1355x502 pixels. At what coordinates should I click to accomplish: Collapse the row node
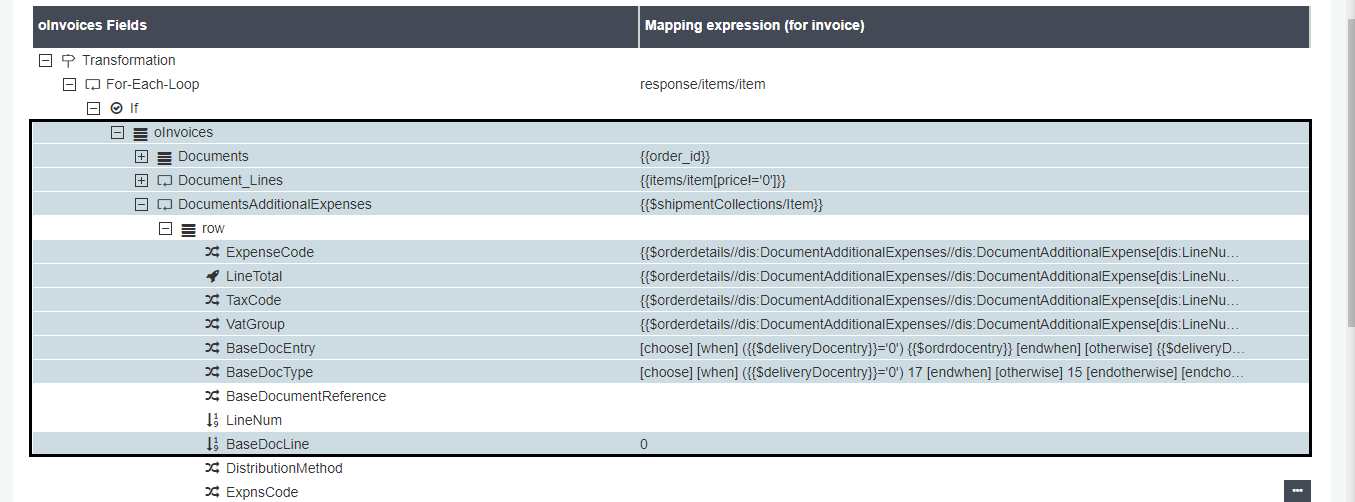(165, 228)
